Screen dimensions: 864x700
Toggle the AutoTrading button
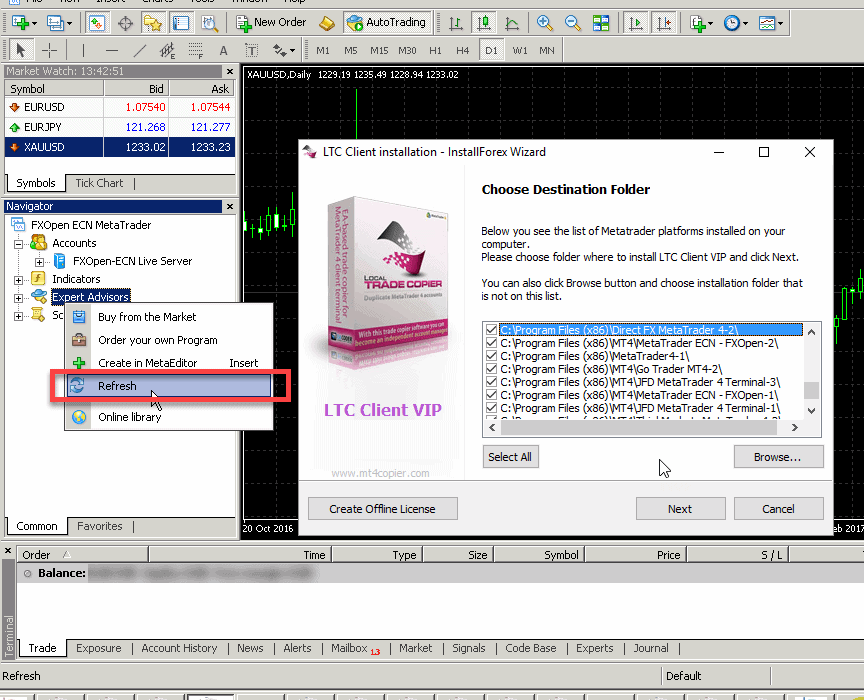point(387,23)
